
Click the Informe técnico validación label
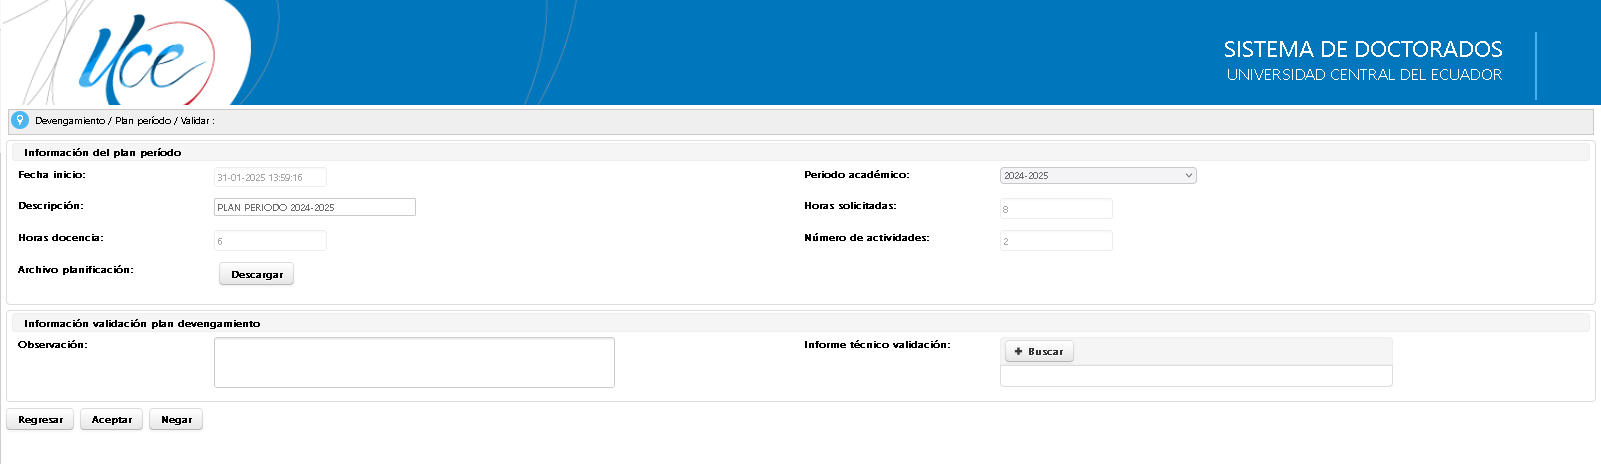pyautogui.click(x=877, y=345)
